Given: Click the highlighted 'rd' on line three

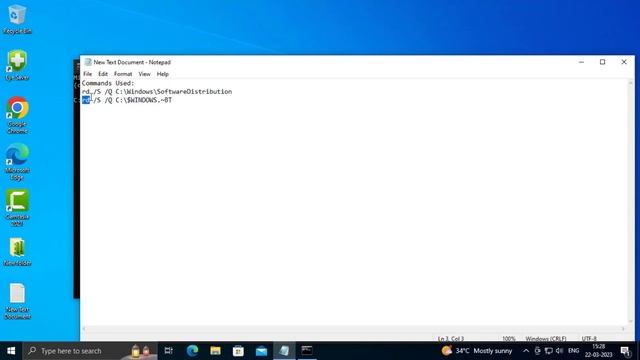Looking at the screenshot, I should [x=86, y=100].
